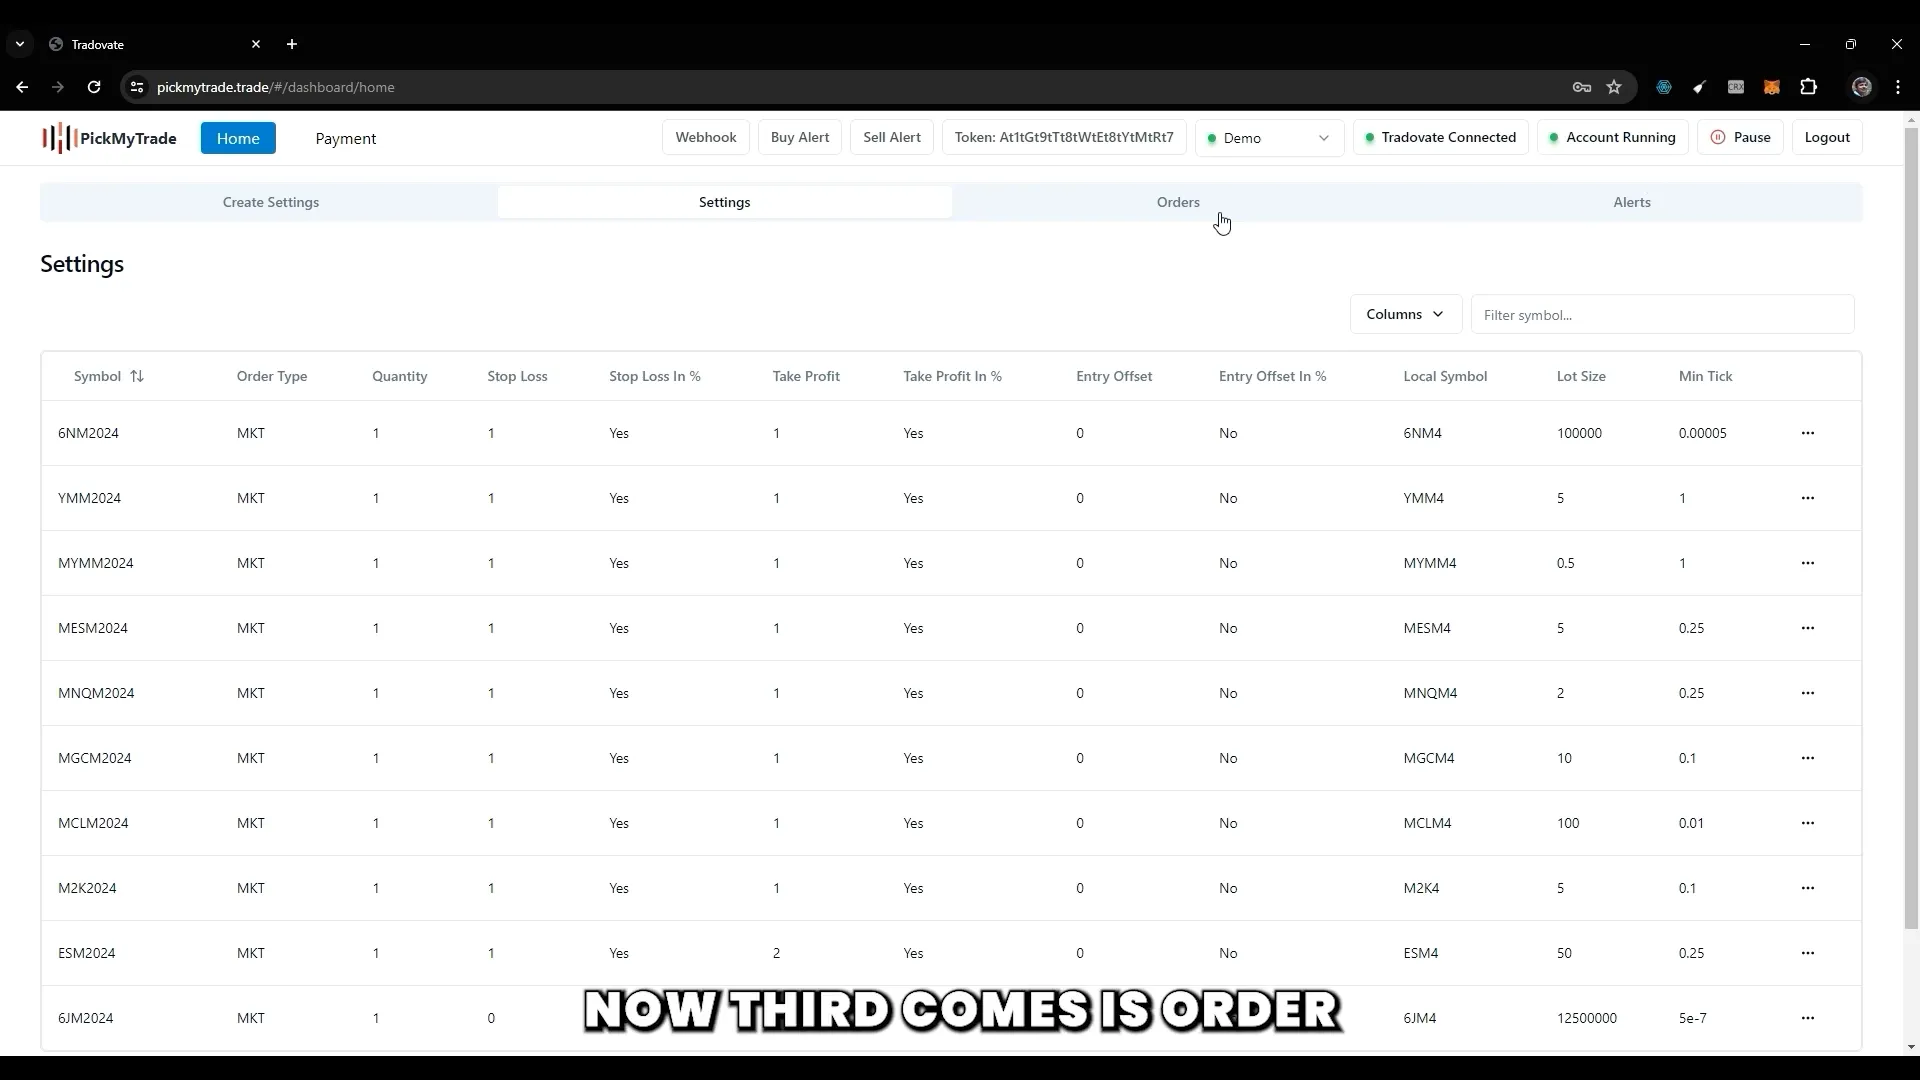
Task: Click the Pause icon button
Action: pyautogui.click(x=1718, y=137)
